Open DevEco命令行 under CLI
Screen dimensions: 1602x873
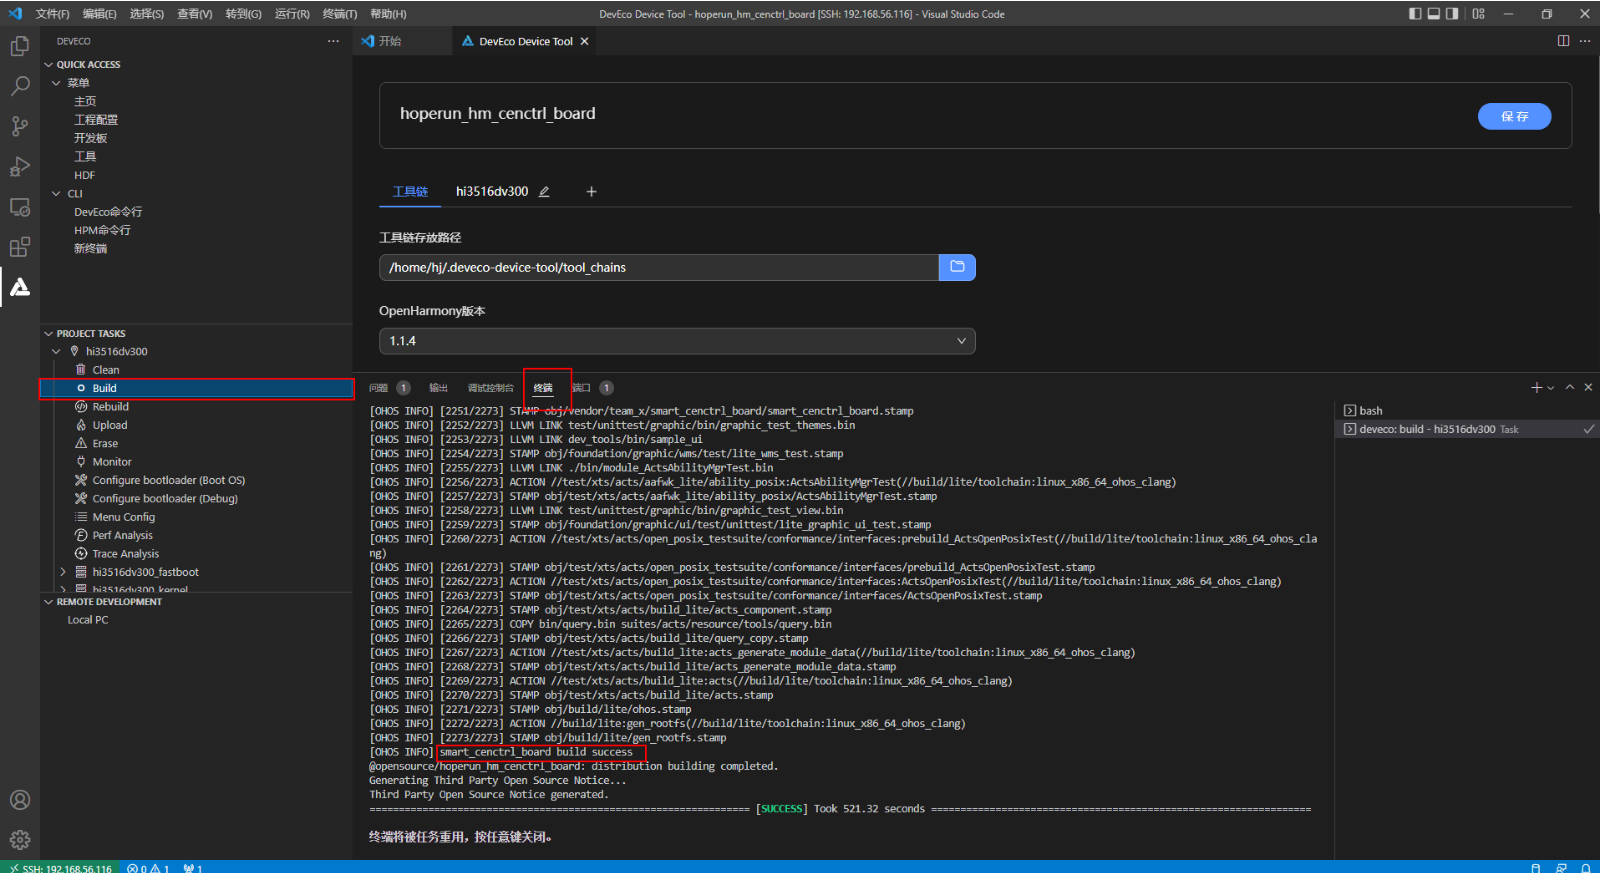coord(108,212)
